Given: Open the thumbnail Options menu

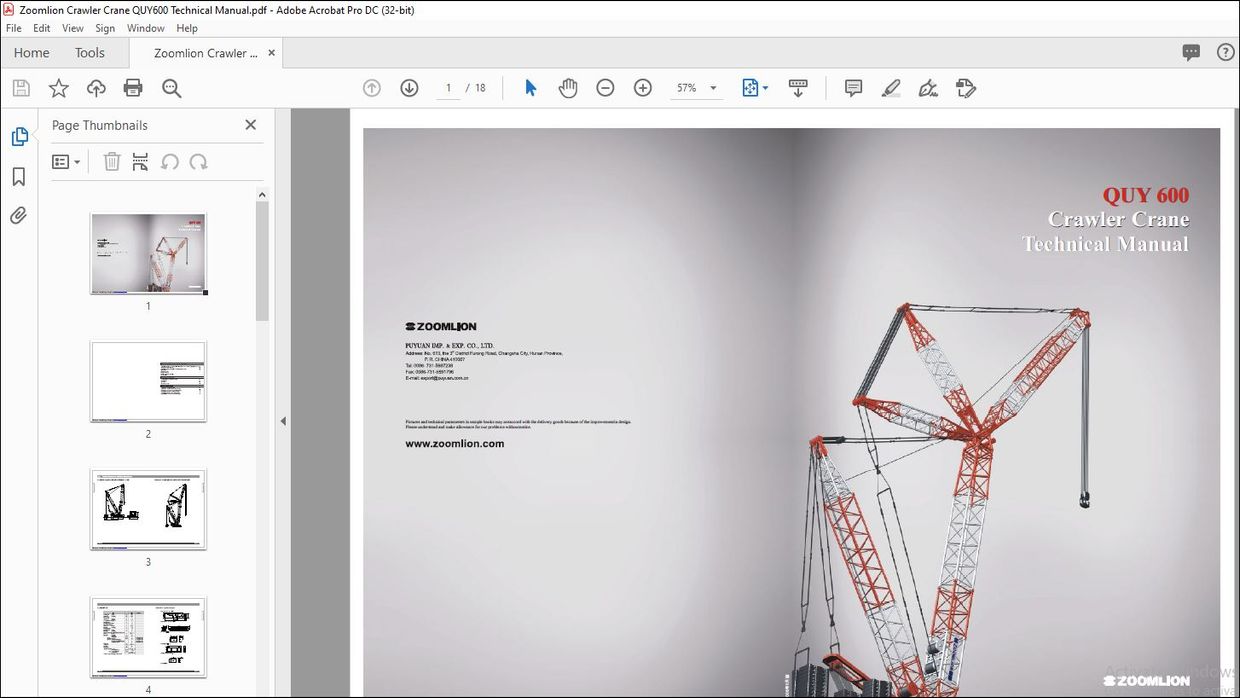Looking at the screenshot, I should click(x=65, y=161).
